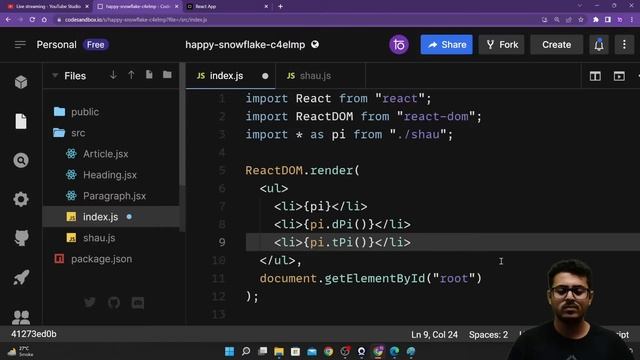Click the hamburger menu icon

click(x=20, y=44)
